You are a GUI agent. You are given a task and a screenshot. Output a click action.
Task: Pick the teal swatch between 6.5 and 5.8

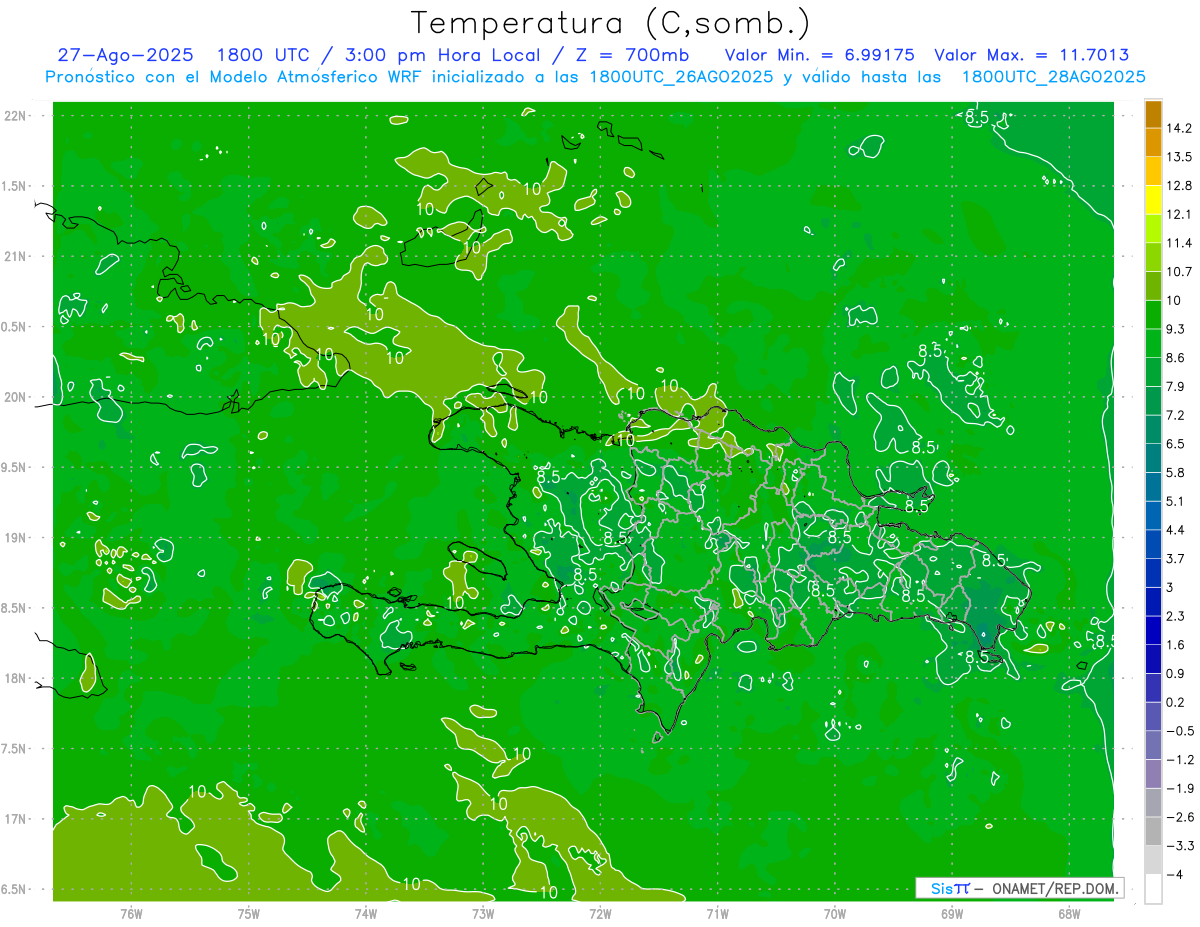click(1153, 458)
